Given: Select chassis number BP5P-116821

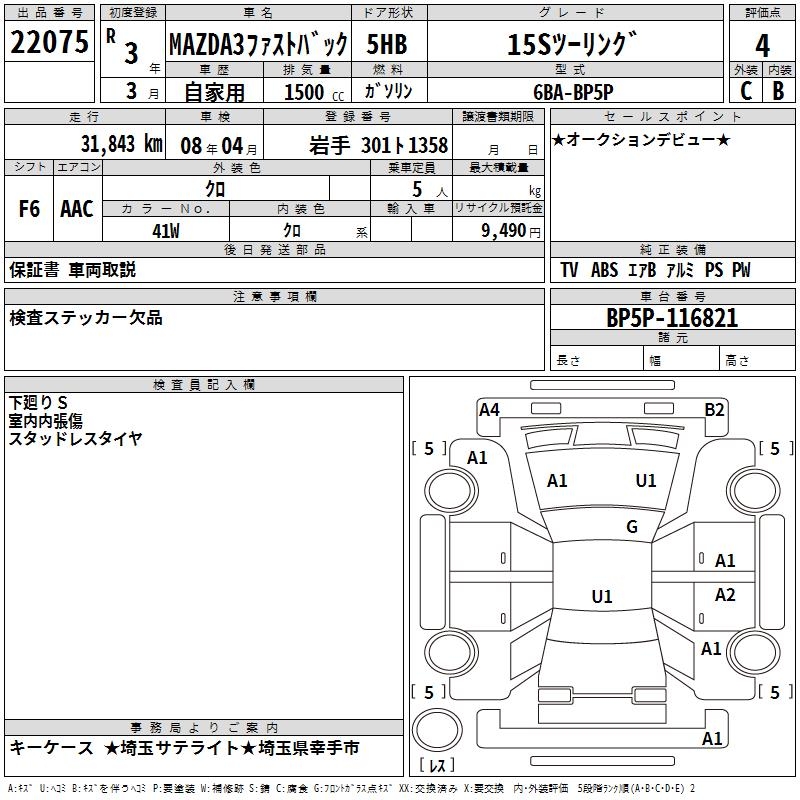Looking at the screenshot, I should (672, 318).
